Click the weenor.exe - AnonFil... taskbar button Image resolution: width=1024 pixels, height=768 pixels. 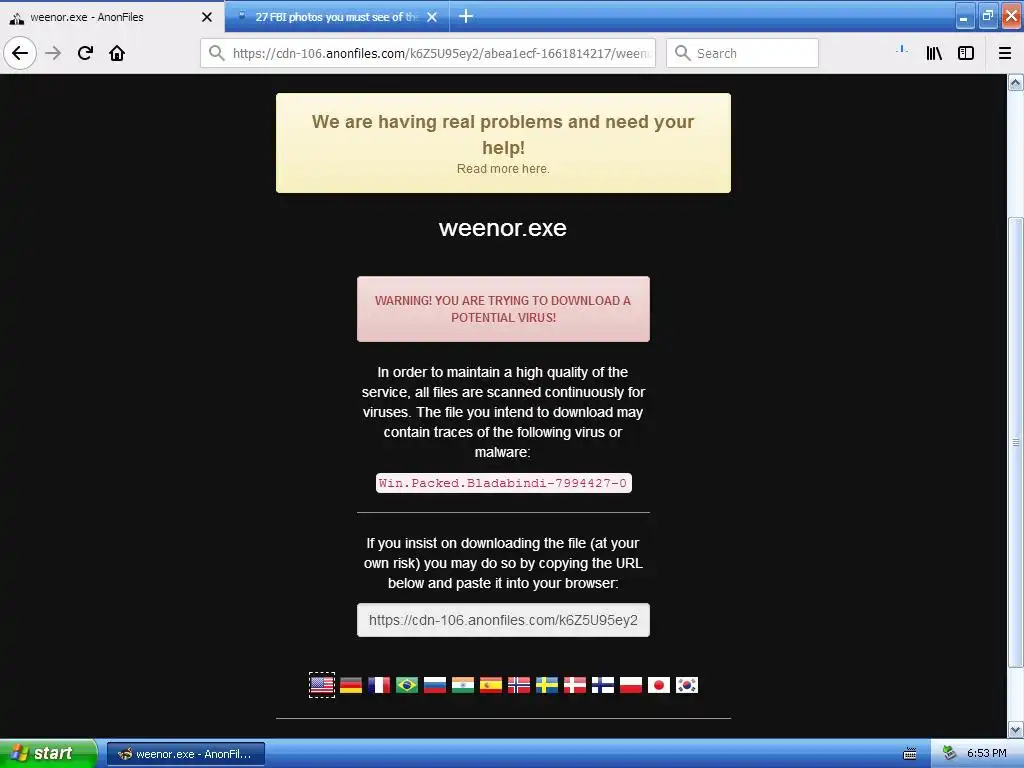(186, 754)
